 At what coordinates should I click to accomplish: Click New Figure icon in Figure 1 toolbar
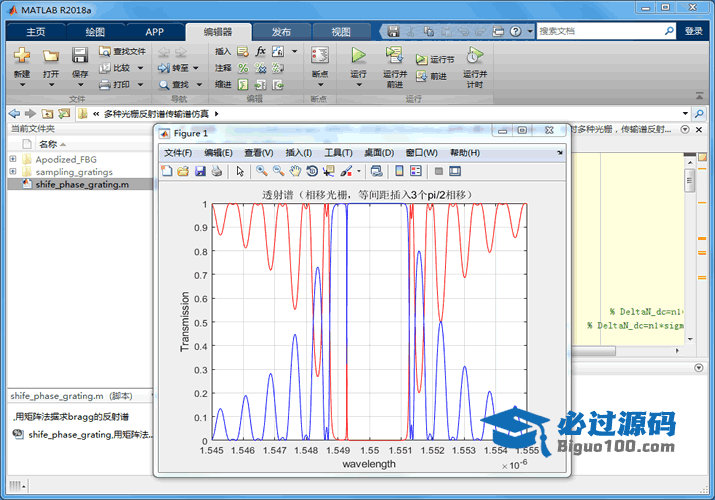tap(166, 171)
